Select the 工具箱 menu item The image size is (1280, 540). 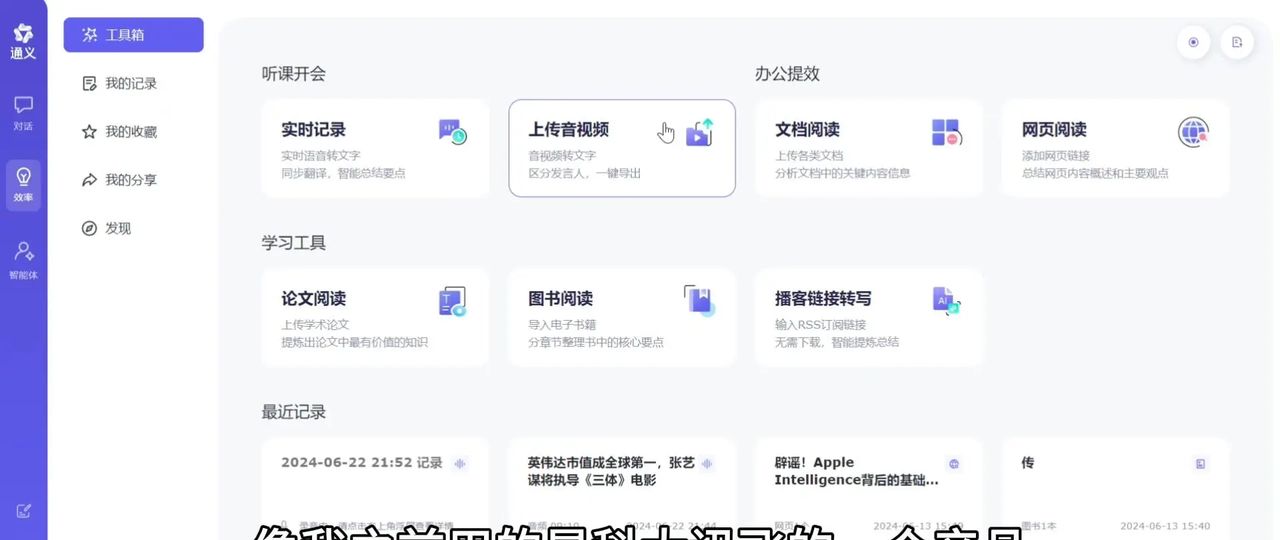tap(134, 35)
